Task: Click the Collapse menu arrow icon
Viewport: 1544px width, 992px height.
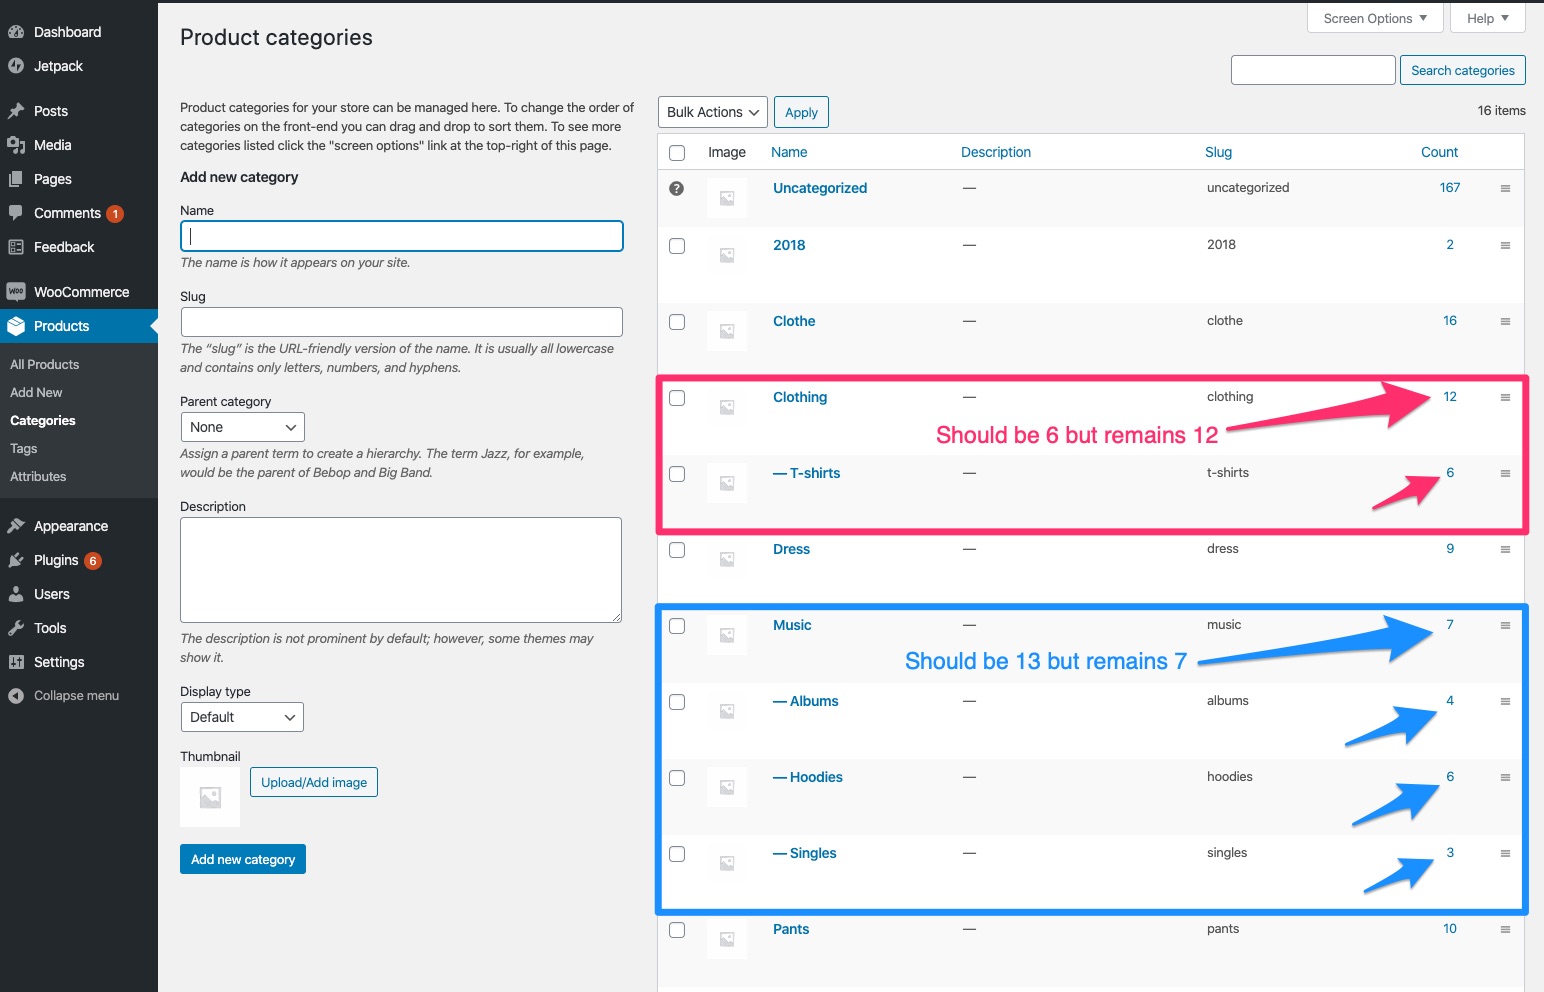Action: [x=16, y=696]
